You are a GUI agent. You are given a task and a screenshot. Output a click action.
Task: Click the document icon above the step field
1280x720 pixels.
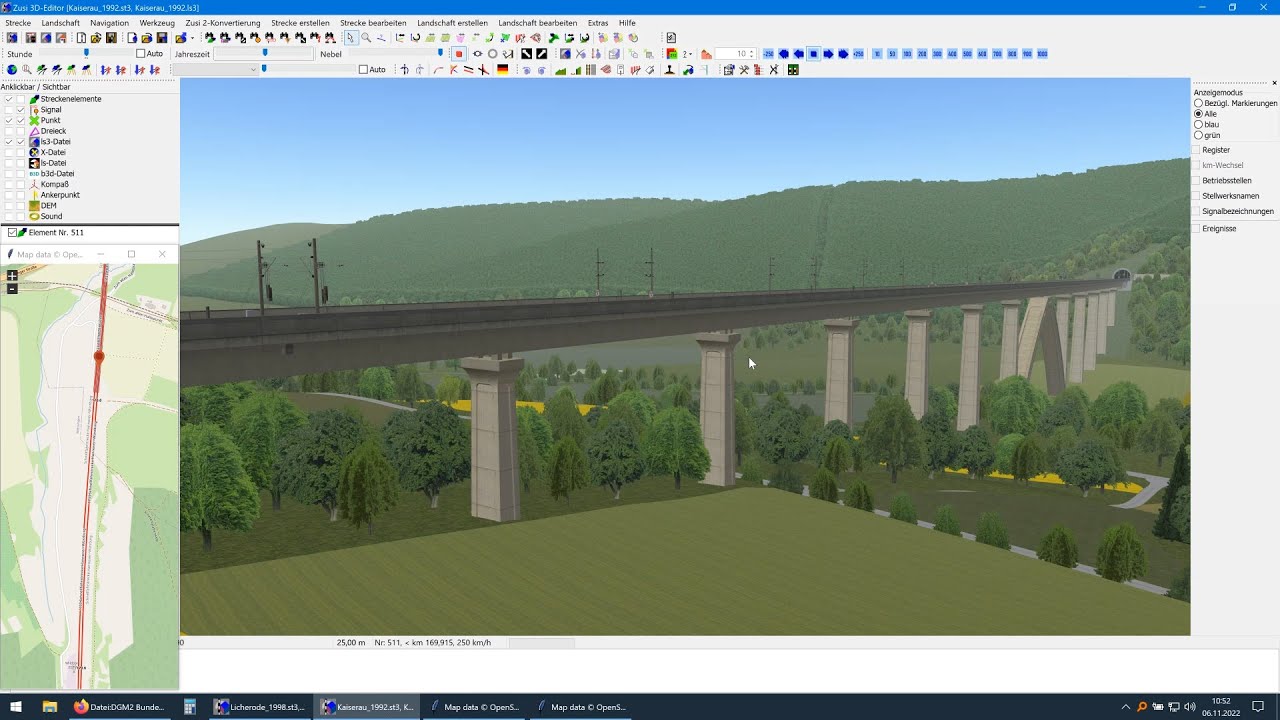(671, 38)
